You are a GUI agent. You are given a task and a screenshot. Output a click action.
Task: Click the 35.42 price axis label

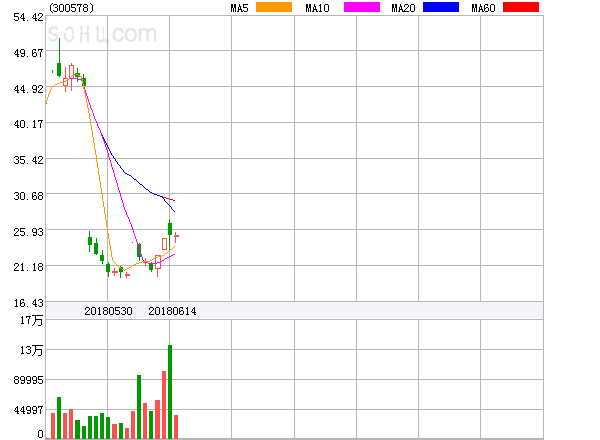28,160
